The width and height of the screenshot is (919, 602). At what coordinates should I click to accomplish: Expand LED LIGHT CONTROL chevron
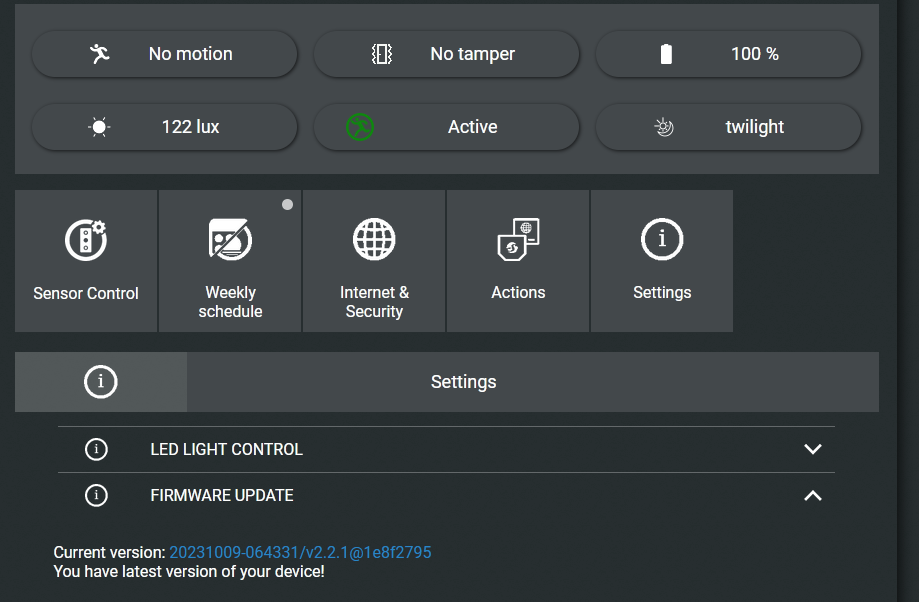tap(813, 449)
